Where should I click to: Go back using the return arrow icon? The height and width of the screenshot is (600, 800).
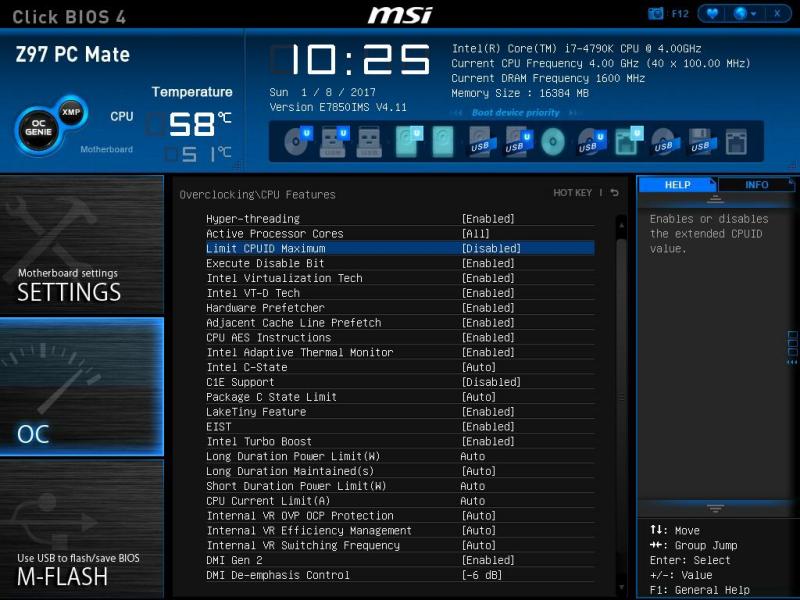tap(615, 192)
